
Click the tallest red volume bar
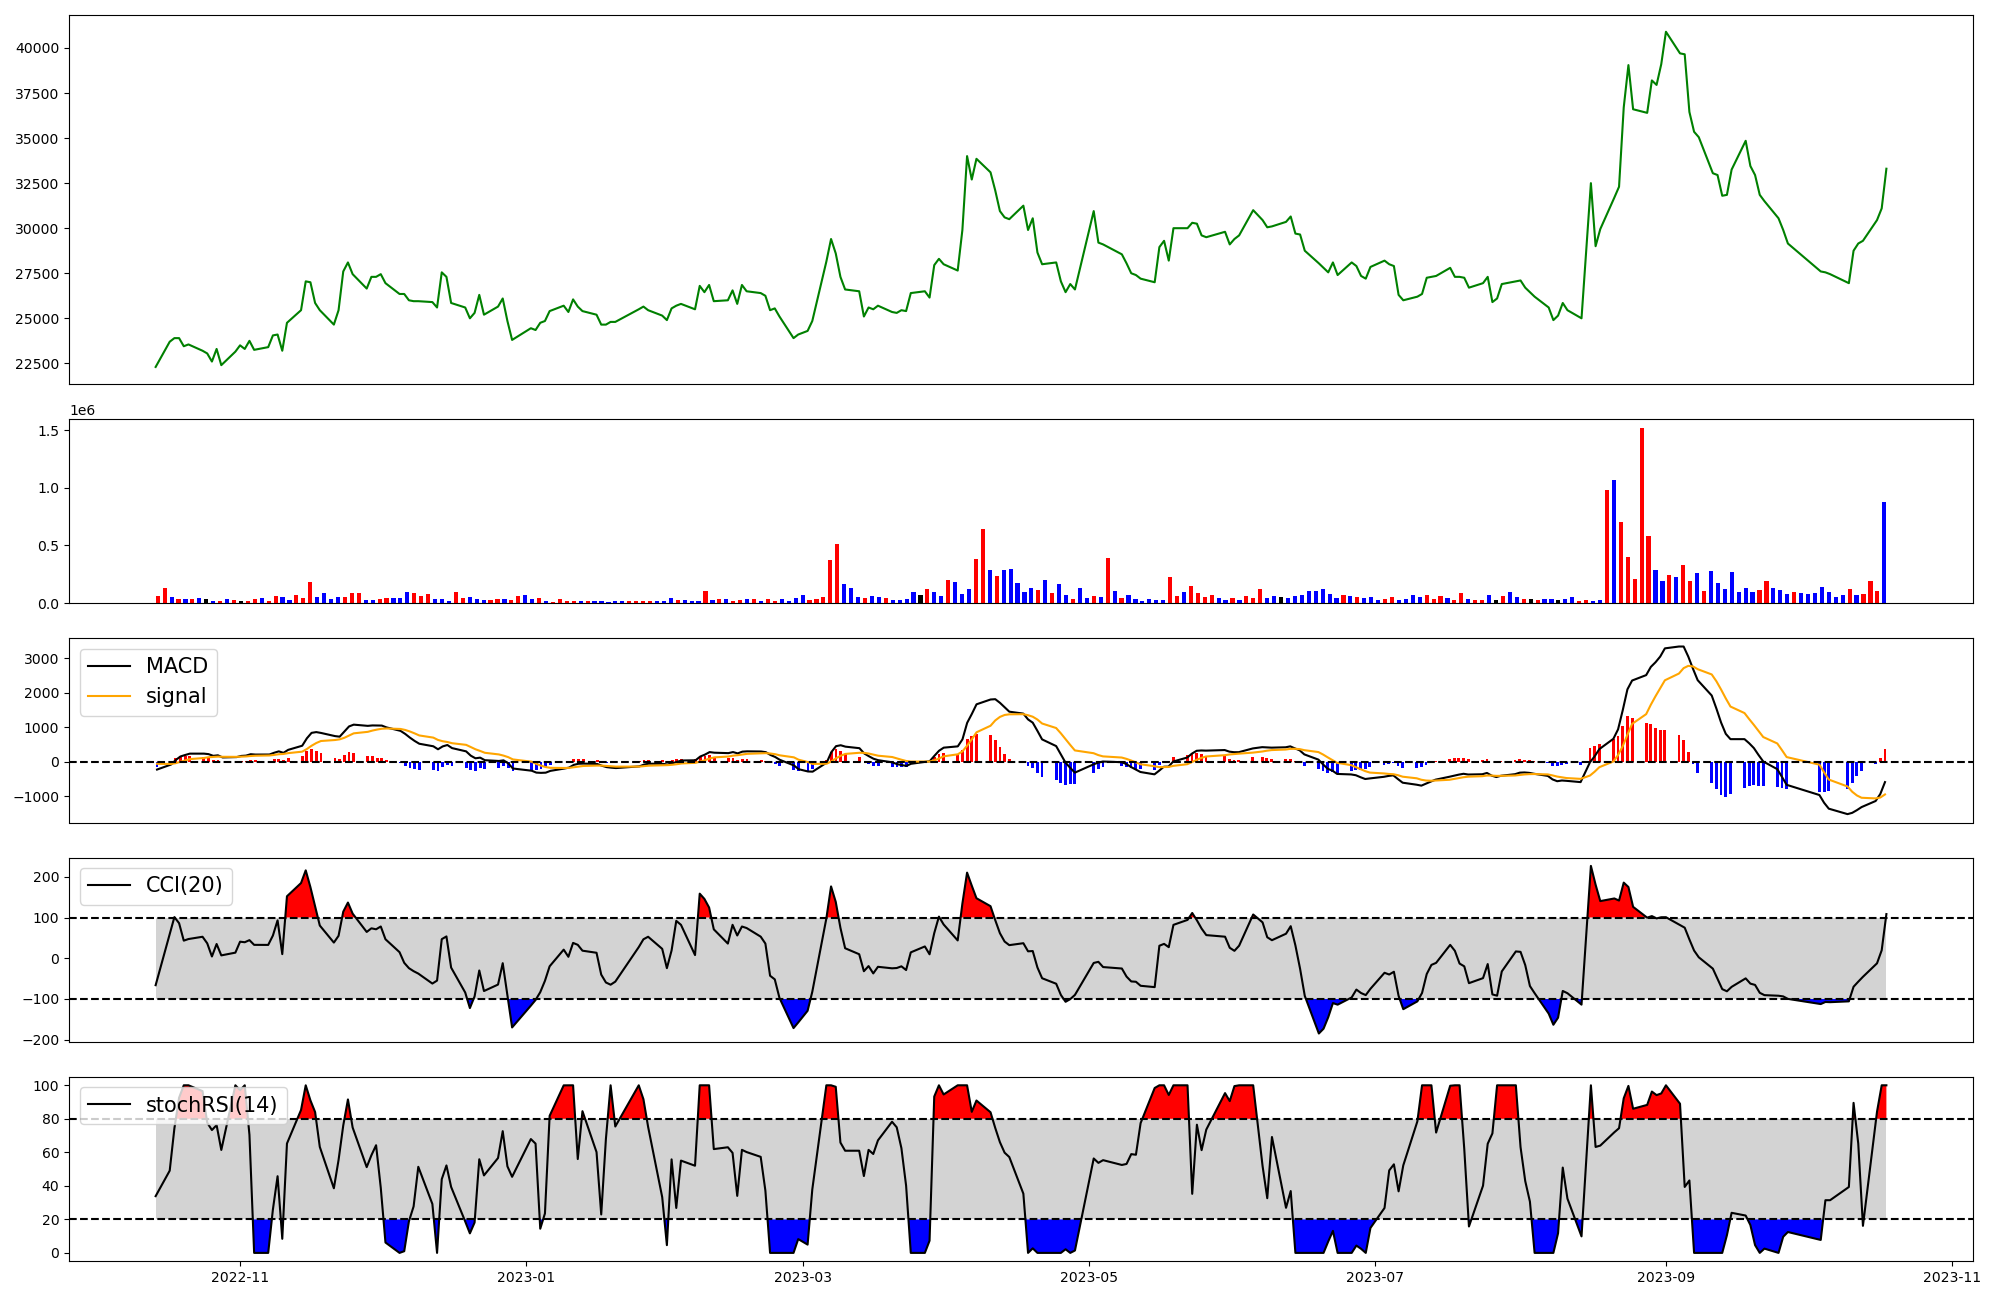[1642, 515]
